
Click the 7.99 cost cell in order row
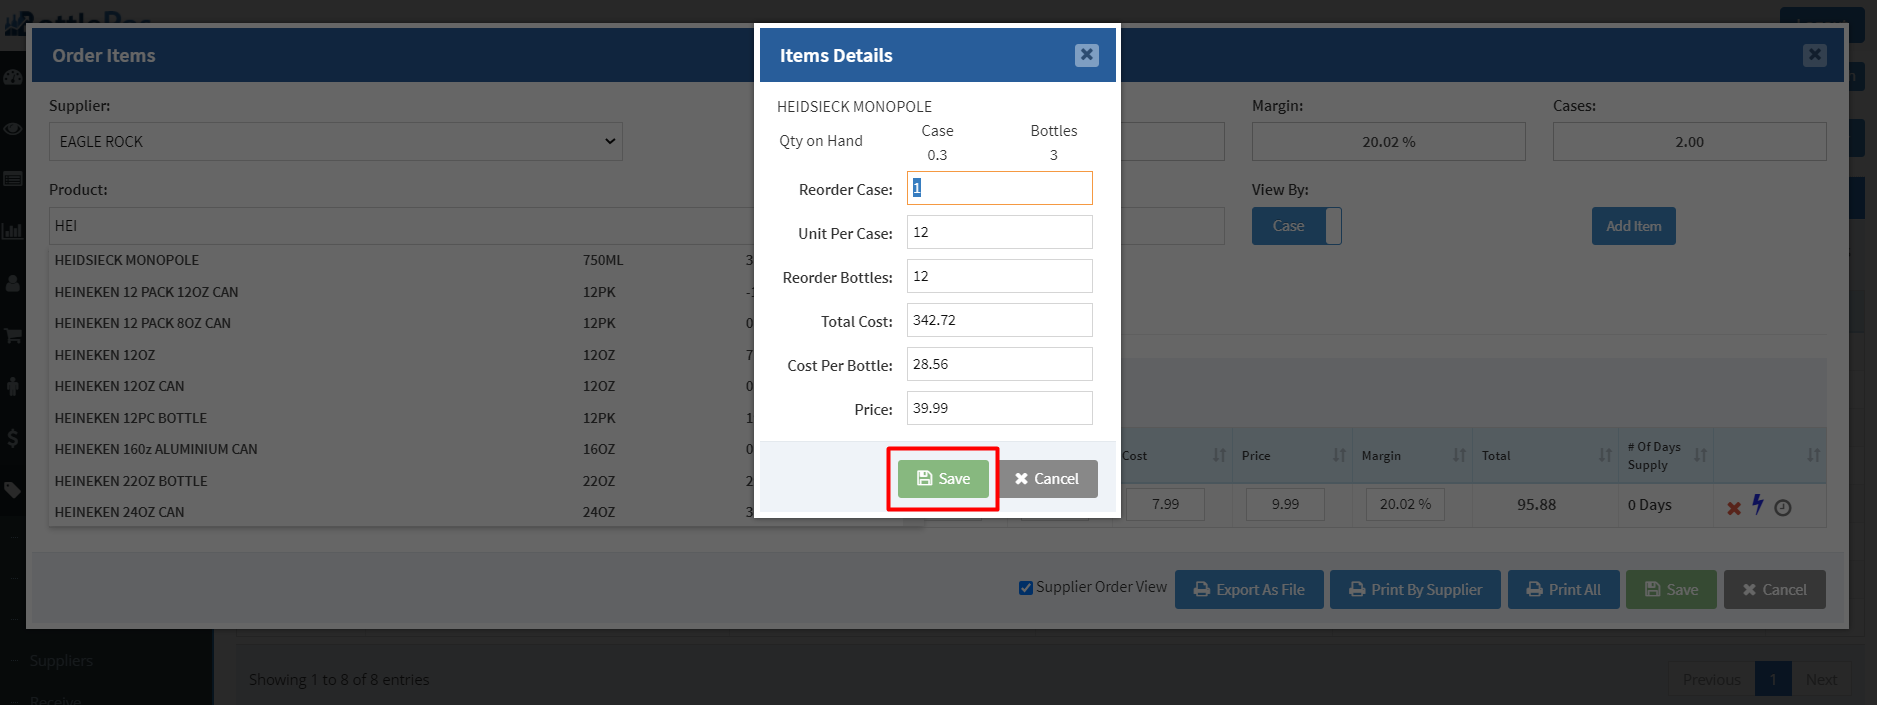coord(1165,505)
